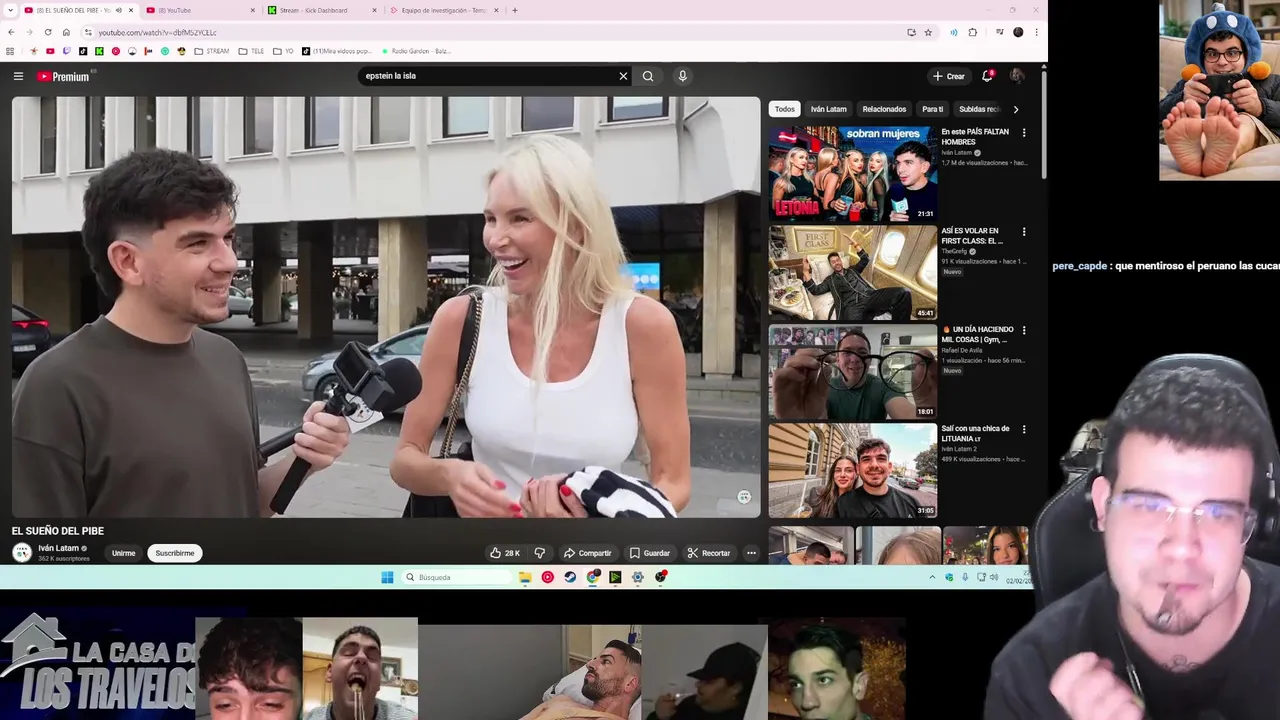Viewport: 1280px width, 720px height.
Task: Open options for 'ASÍ ES VOLAR EN FIRST CLASS' video
Action: tap(1023, 232)
